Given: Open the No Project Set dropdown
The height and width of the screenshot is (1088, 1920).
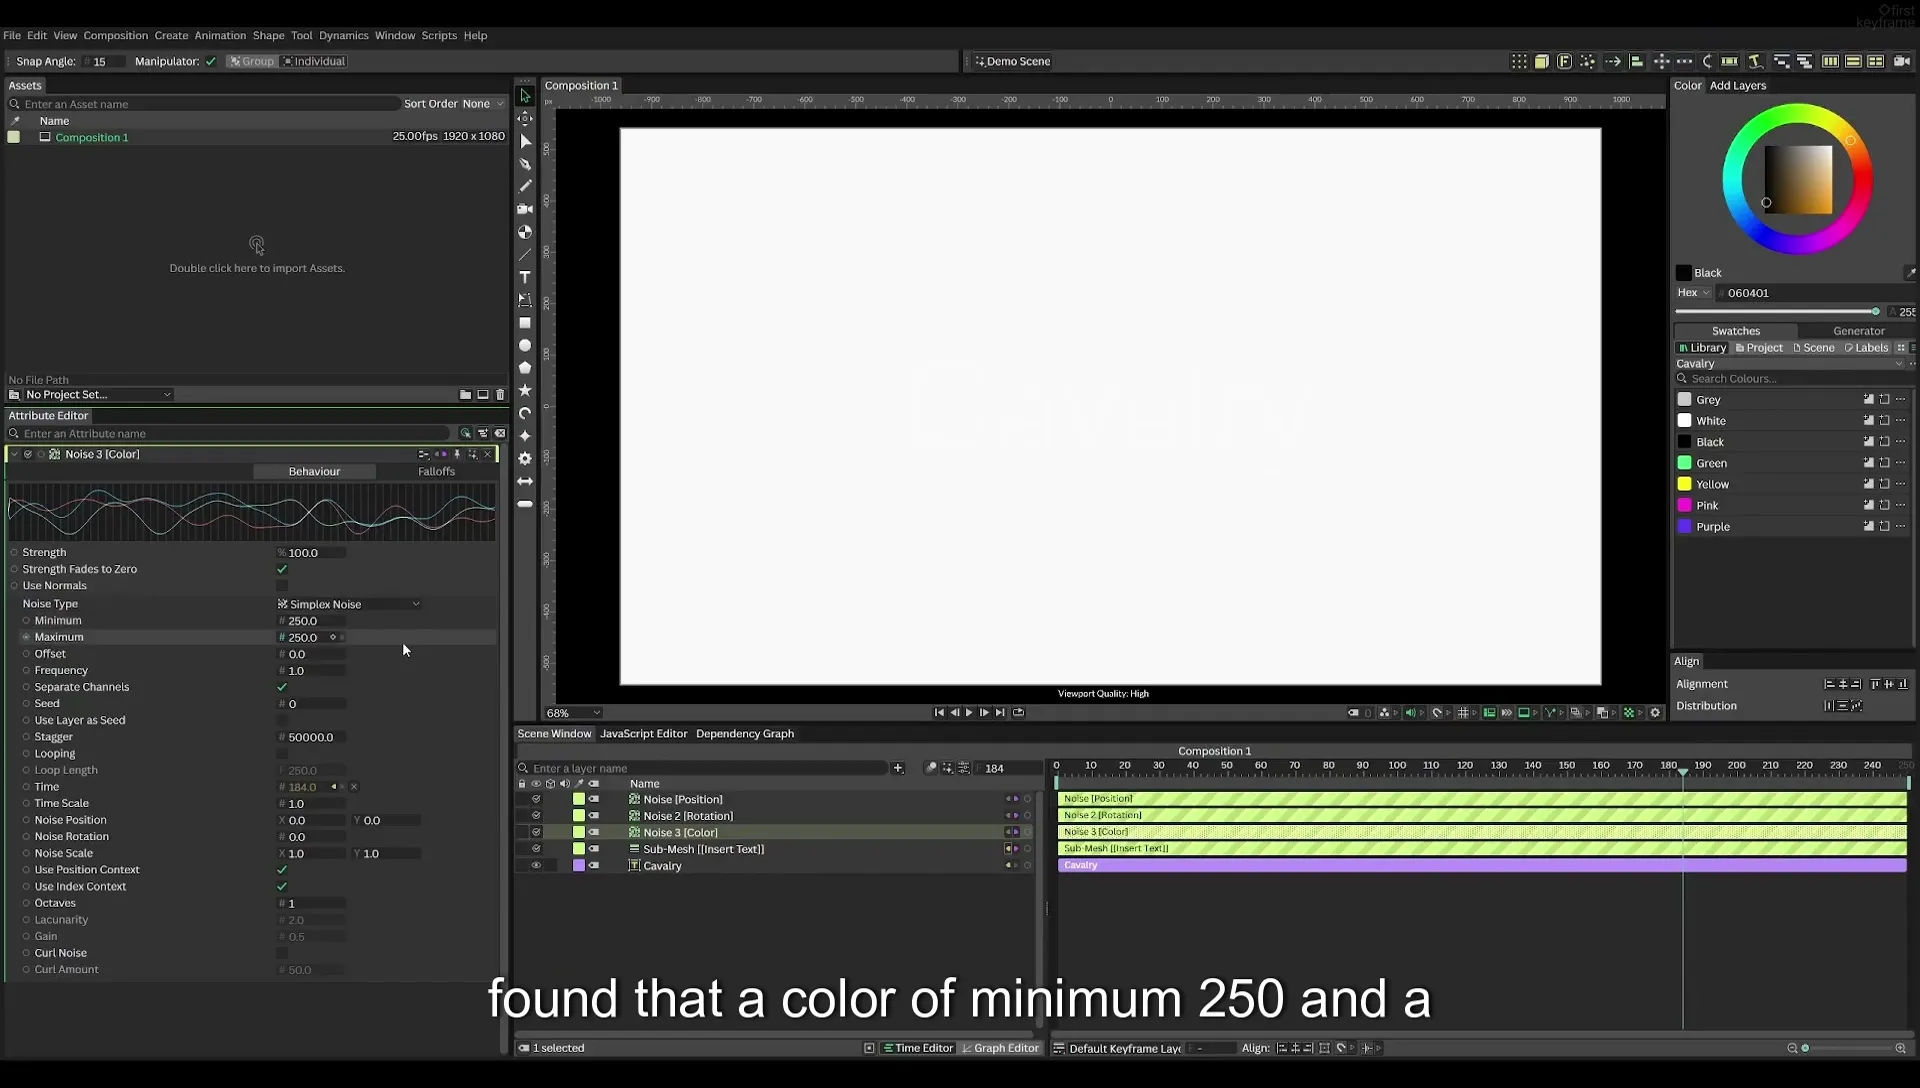Looking at the screenshot, I should point(97,395).
